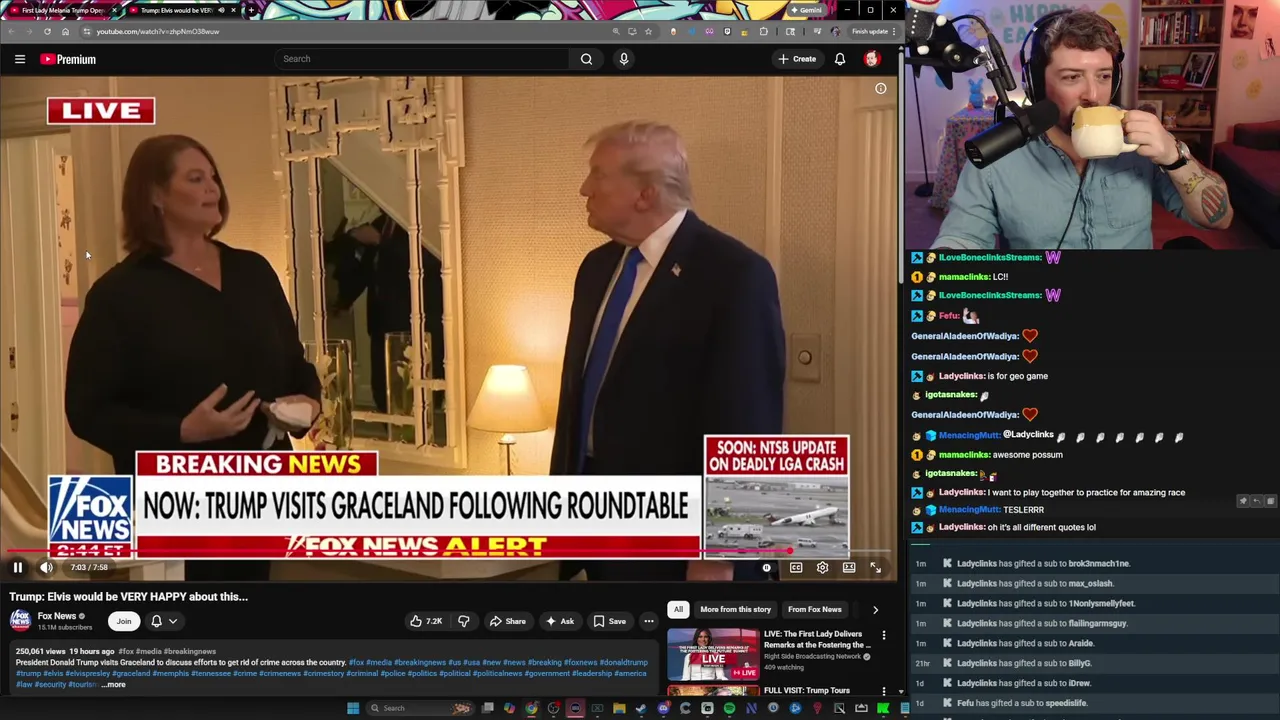Image resolution: width=1280 pixels, height=720 pixels.
Task: Seek on the video progress bar
Action: click(450, 550)
